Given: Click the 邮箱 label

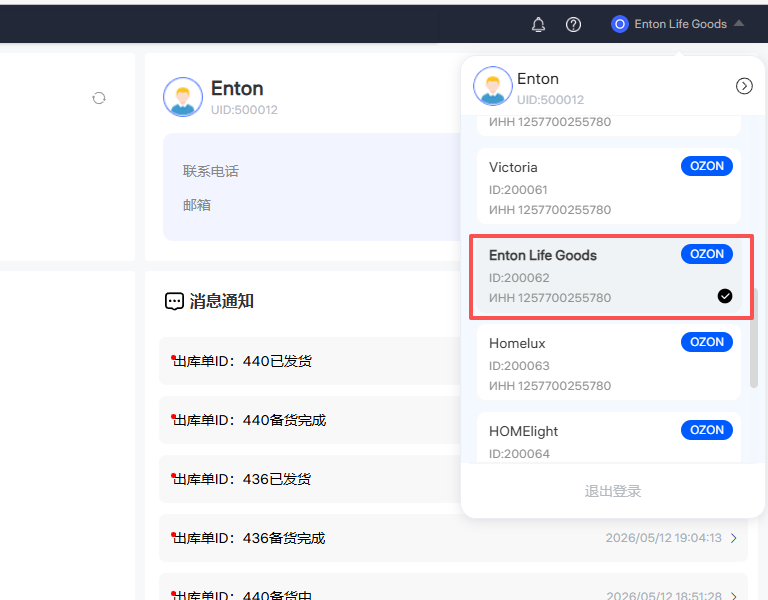Looking at the screenshot, I should tap(197, 205).
